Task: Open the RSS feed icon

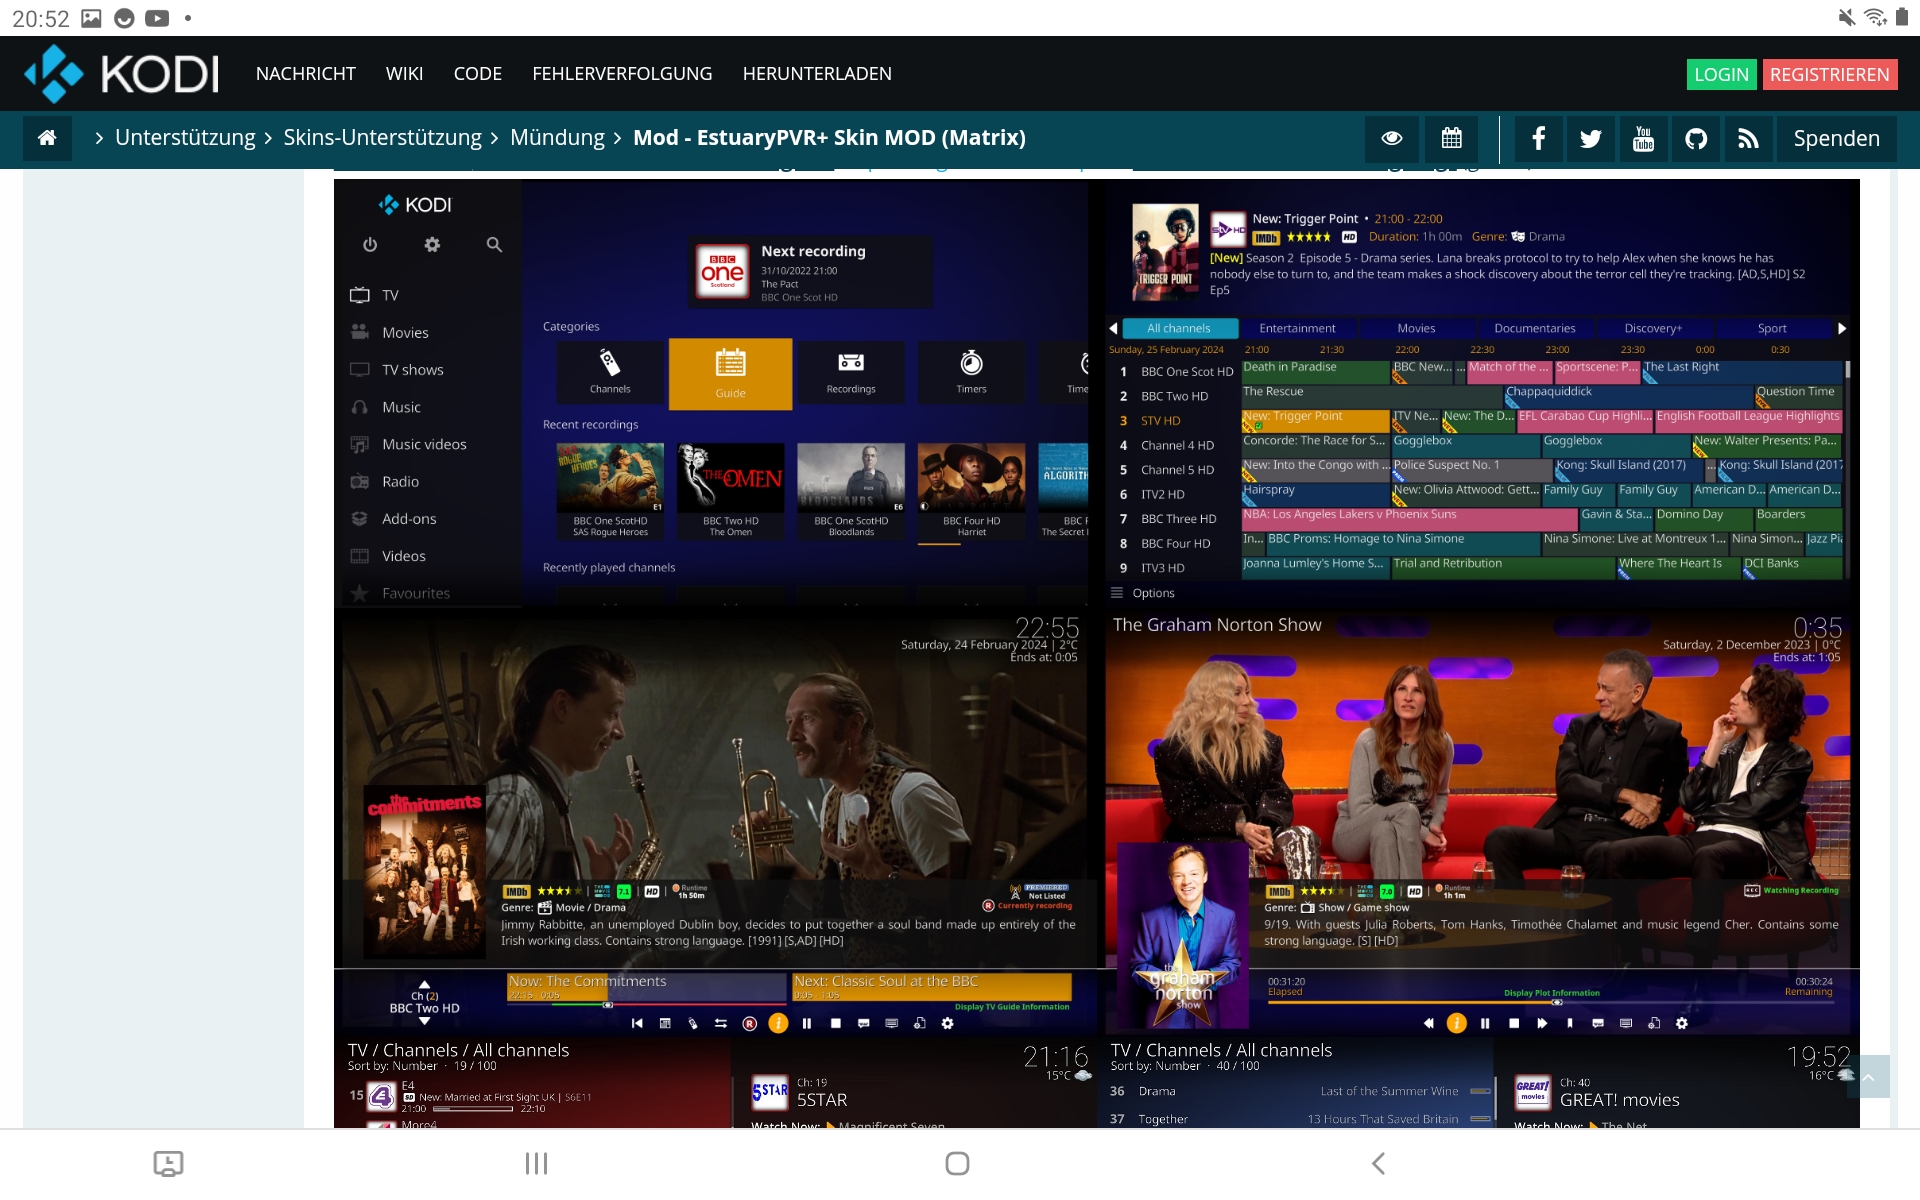Action: point(1748,138)
